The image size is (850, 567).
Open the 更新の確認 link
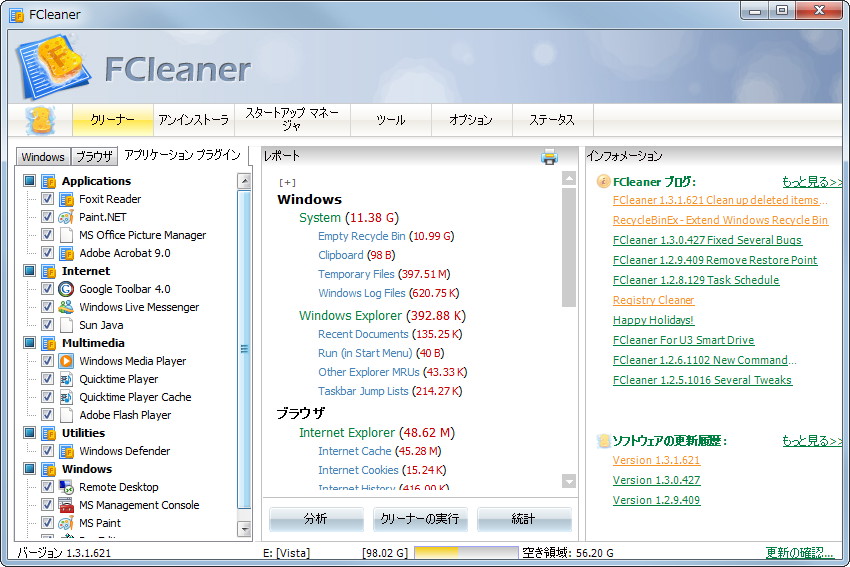pyautogui.click(x=799, y=553)
